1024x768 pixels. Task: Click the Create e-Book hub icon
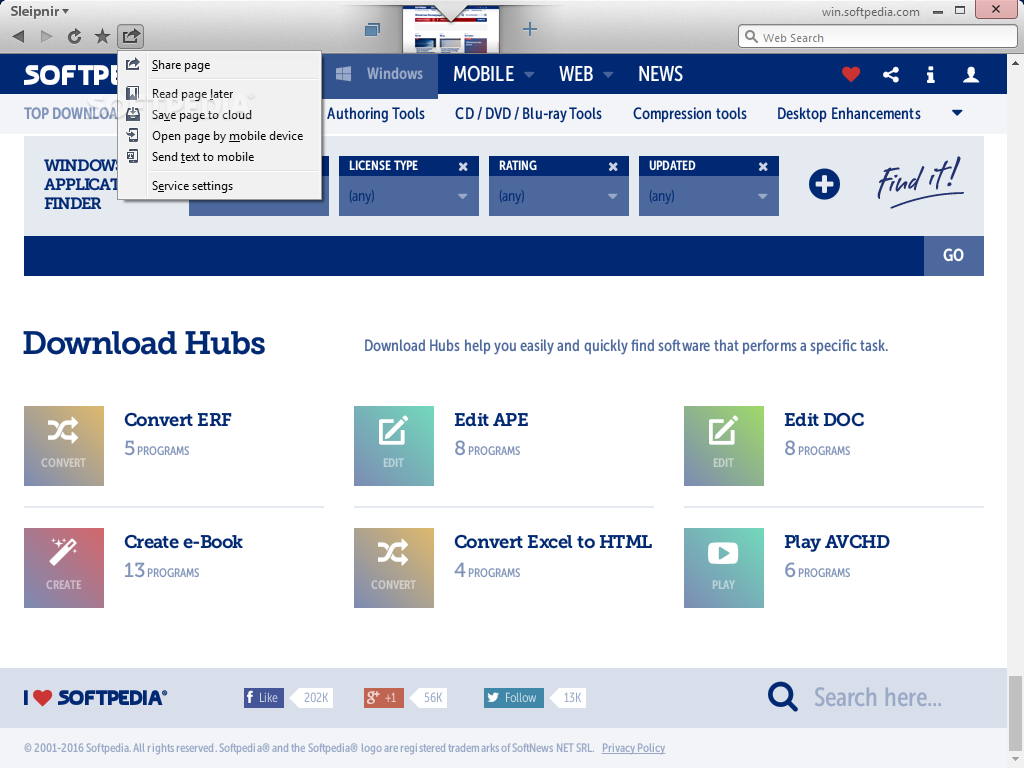pos(64,568)
